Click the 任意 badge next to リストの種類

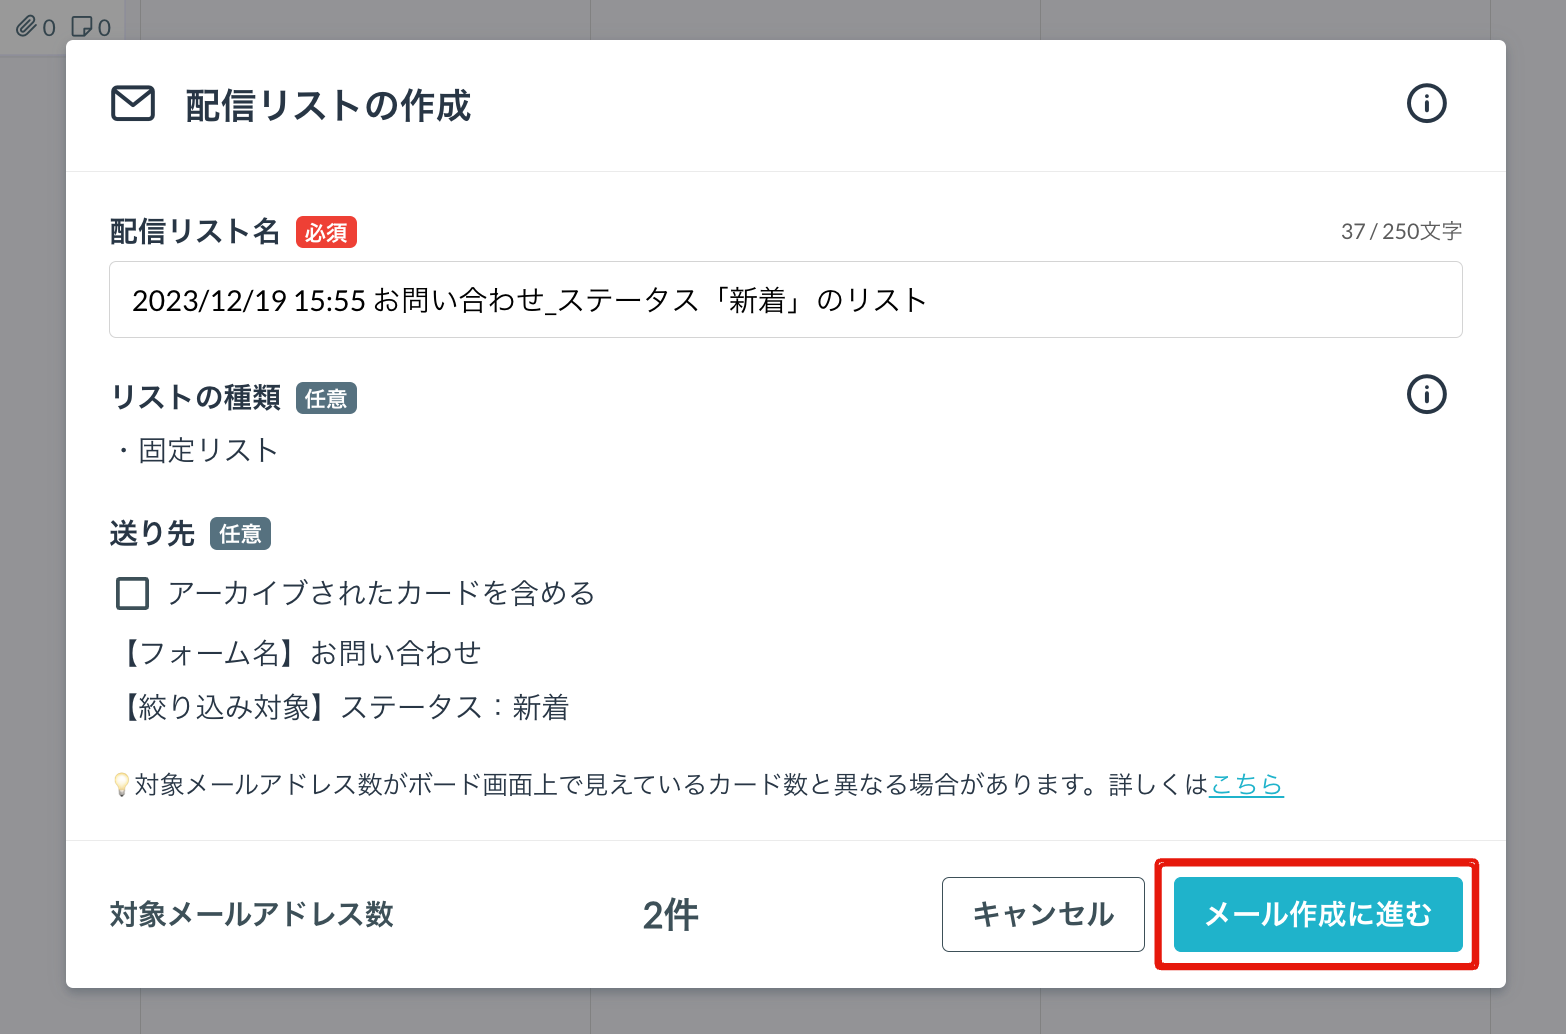point(326,398)
